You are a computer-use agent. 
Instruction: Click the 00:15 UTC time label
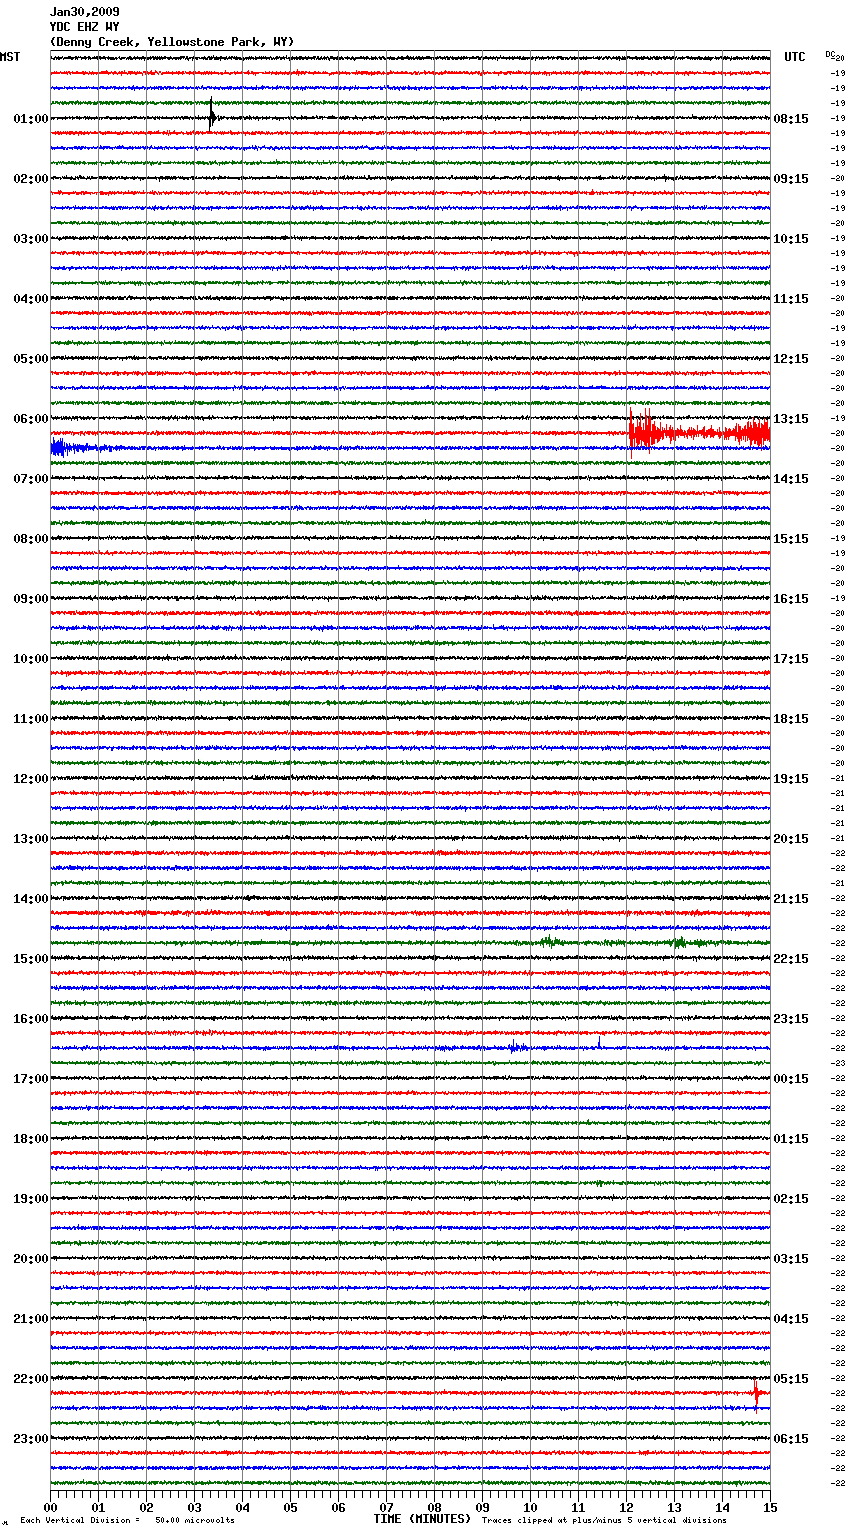(791, 1079)
